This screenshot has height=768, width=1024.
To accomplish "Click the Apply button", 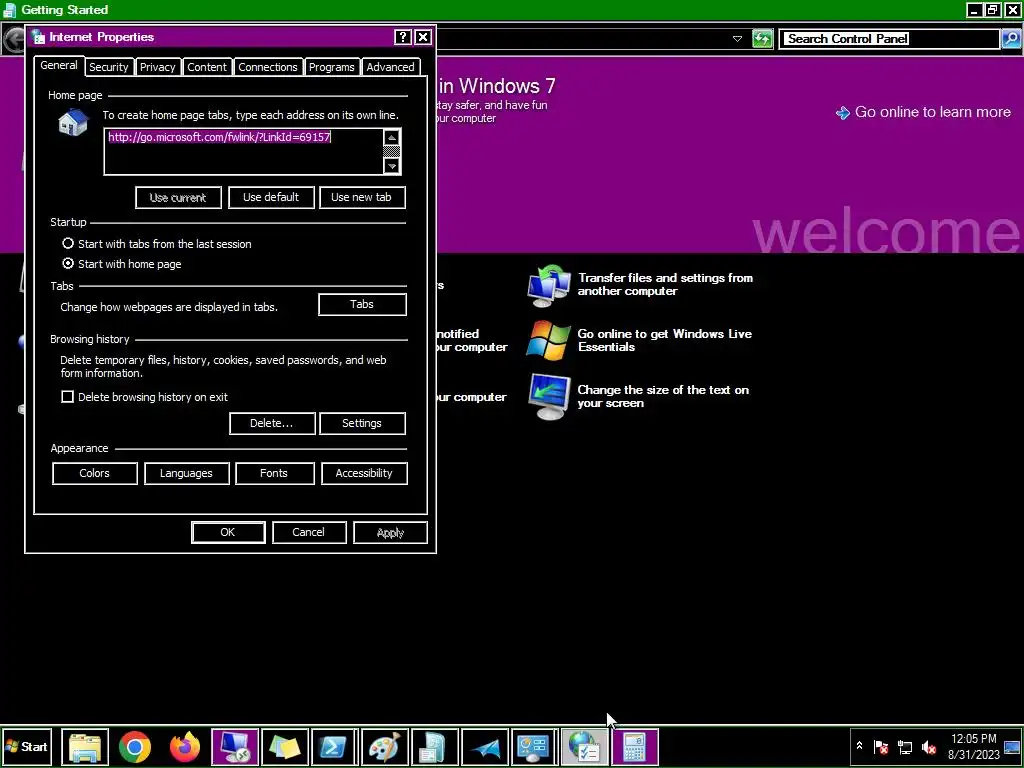I will pyautogui.click(x=391, y=532).
